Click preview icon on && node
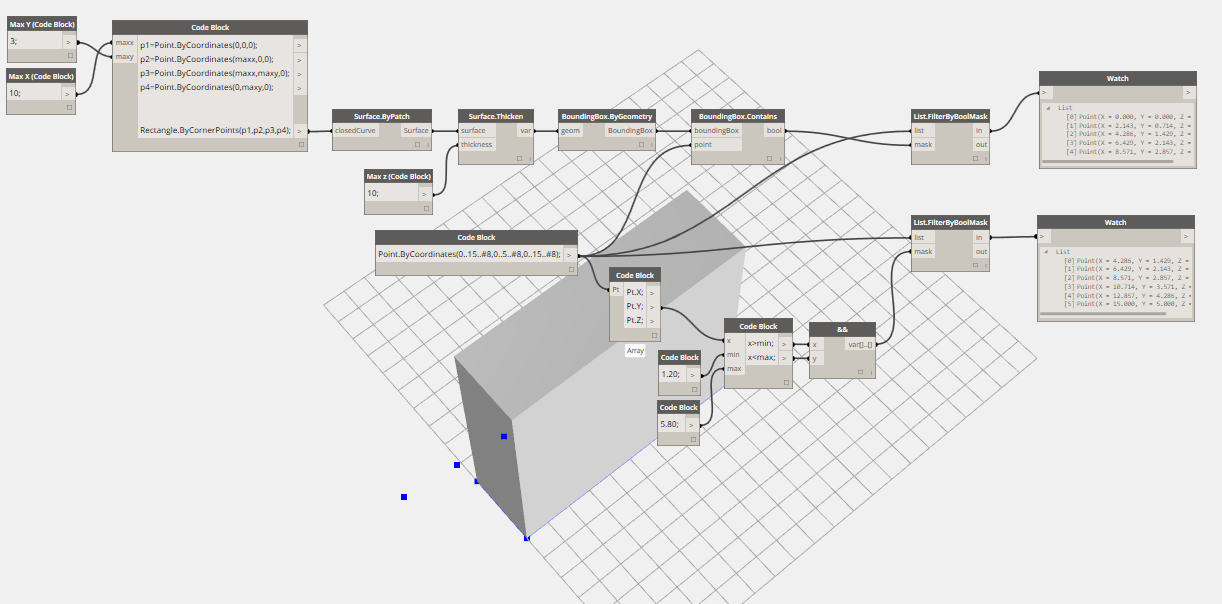Screen dimensions: 1222x604 pos(859,372)
